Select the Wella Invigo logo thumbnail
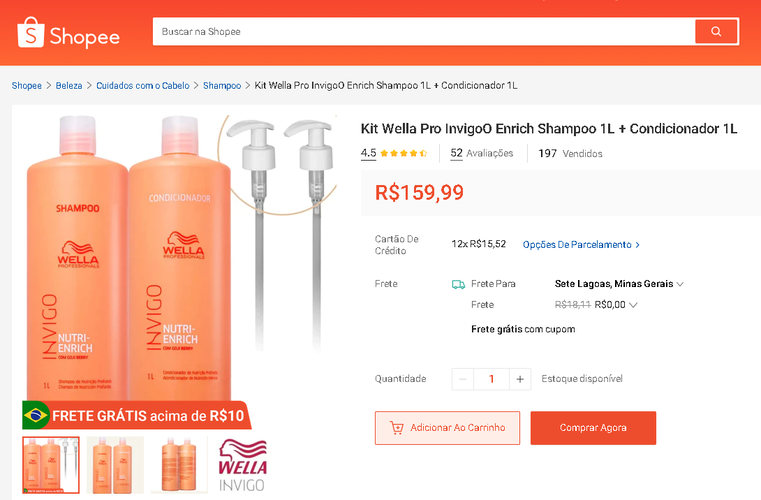 click(x=242, y=465)
